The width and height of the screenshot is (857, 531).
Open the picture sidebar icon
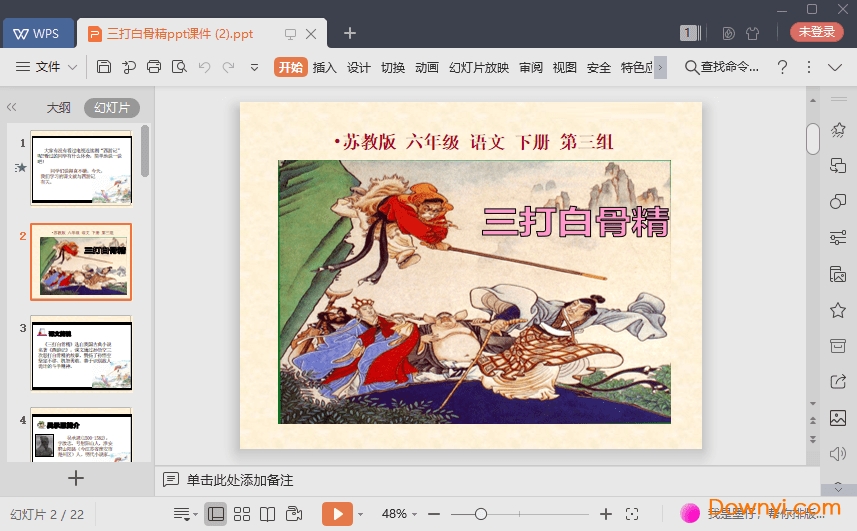click(x=838, y=418)
